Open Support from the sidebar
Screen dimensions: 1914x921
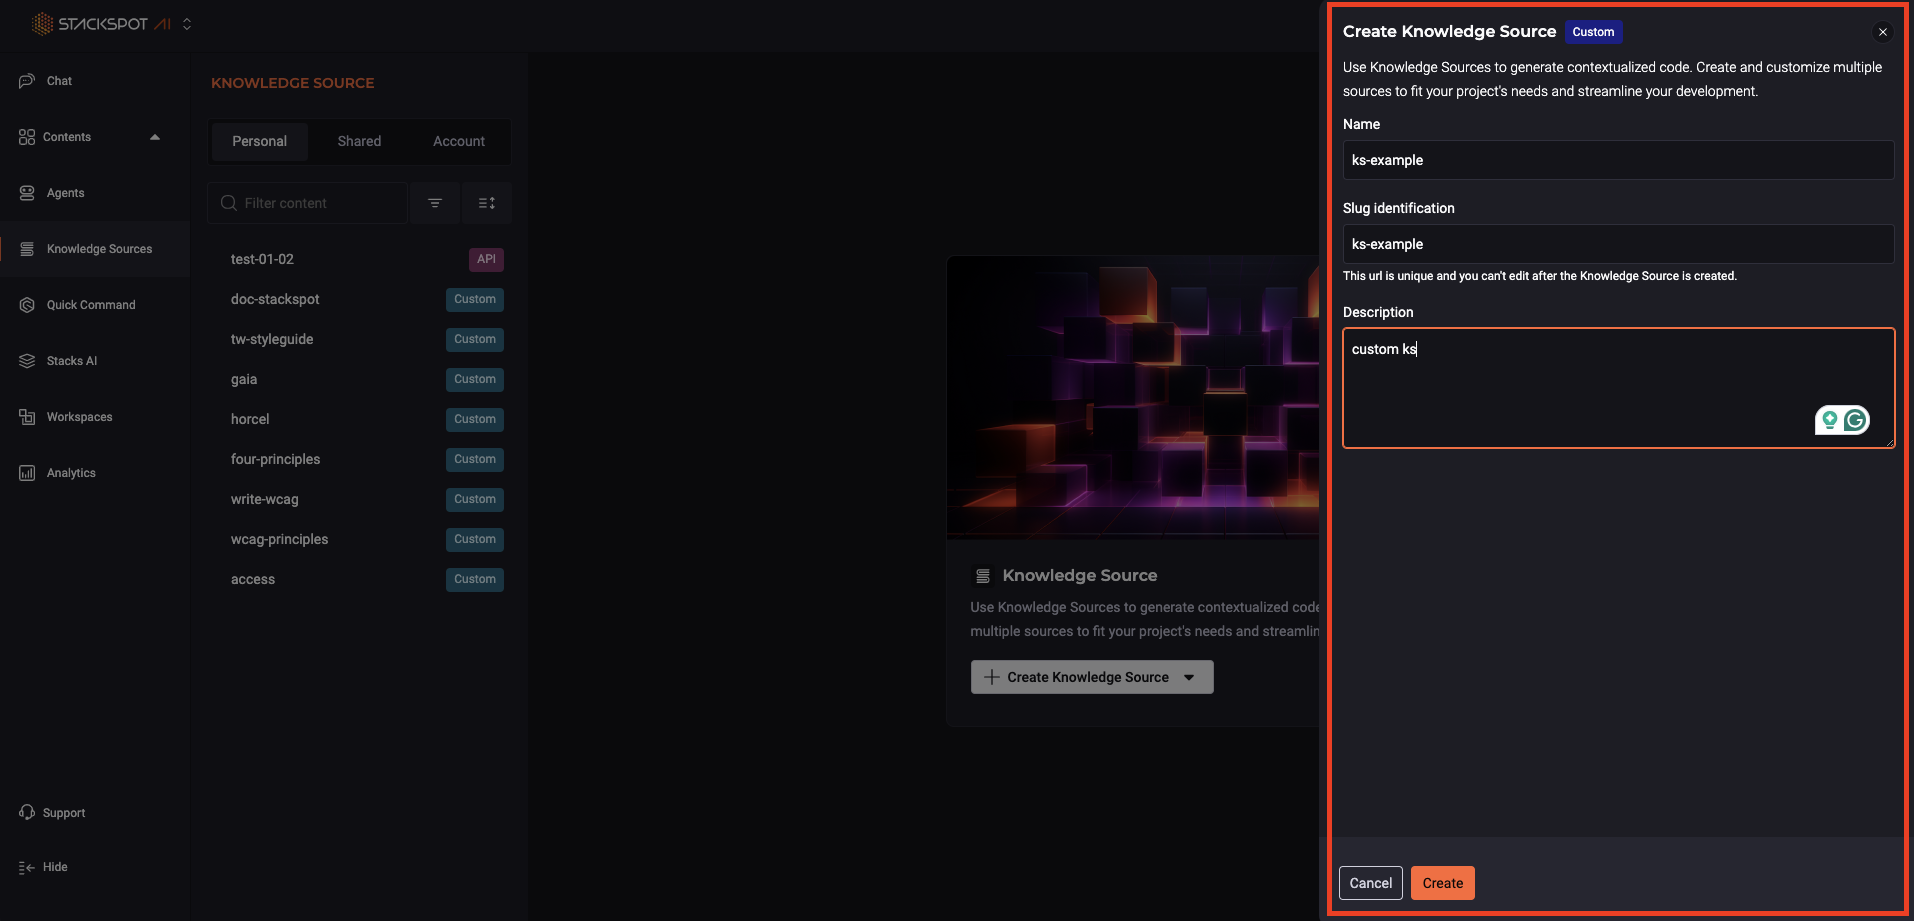click(63, 813)
